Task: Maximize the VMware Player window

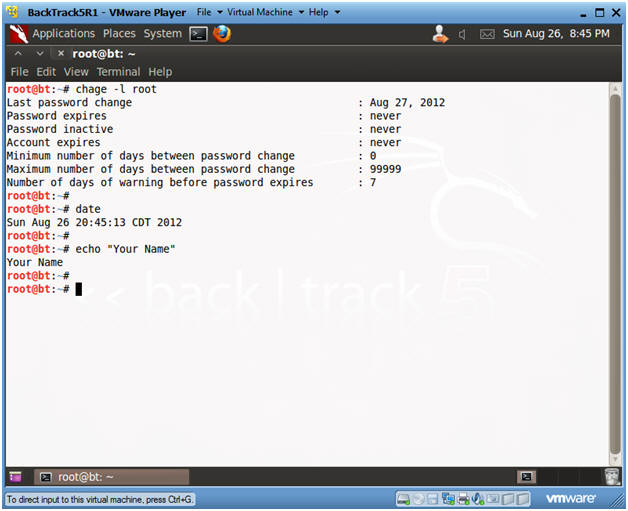Action: point(600,13)
